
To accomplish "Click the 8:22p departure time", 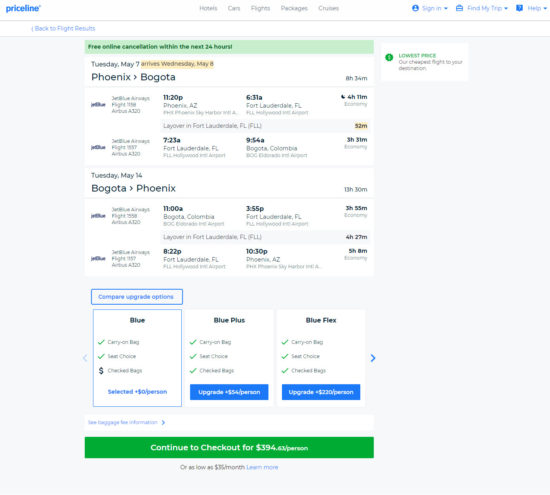I will tap(172, 251).
